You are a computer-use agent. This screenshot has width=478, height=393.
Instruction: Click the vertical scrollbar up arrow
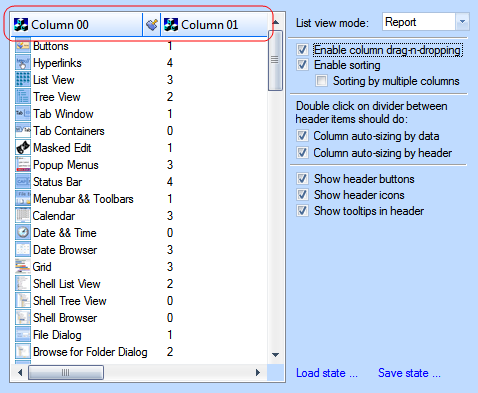(x=275, y=22)
